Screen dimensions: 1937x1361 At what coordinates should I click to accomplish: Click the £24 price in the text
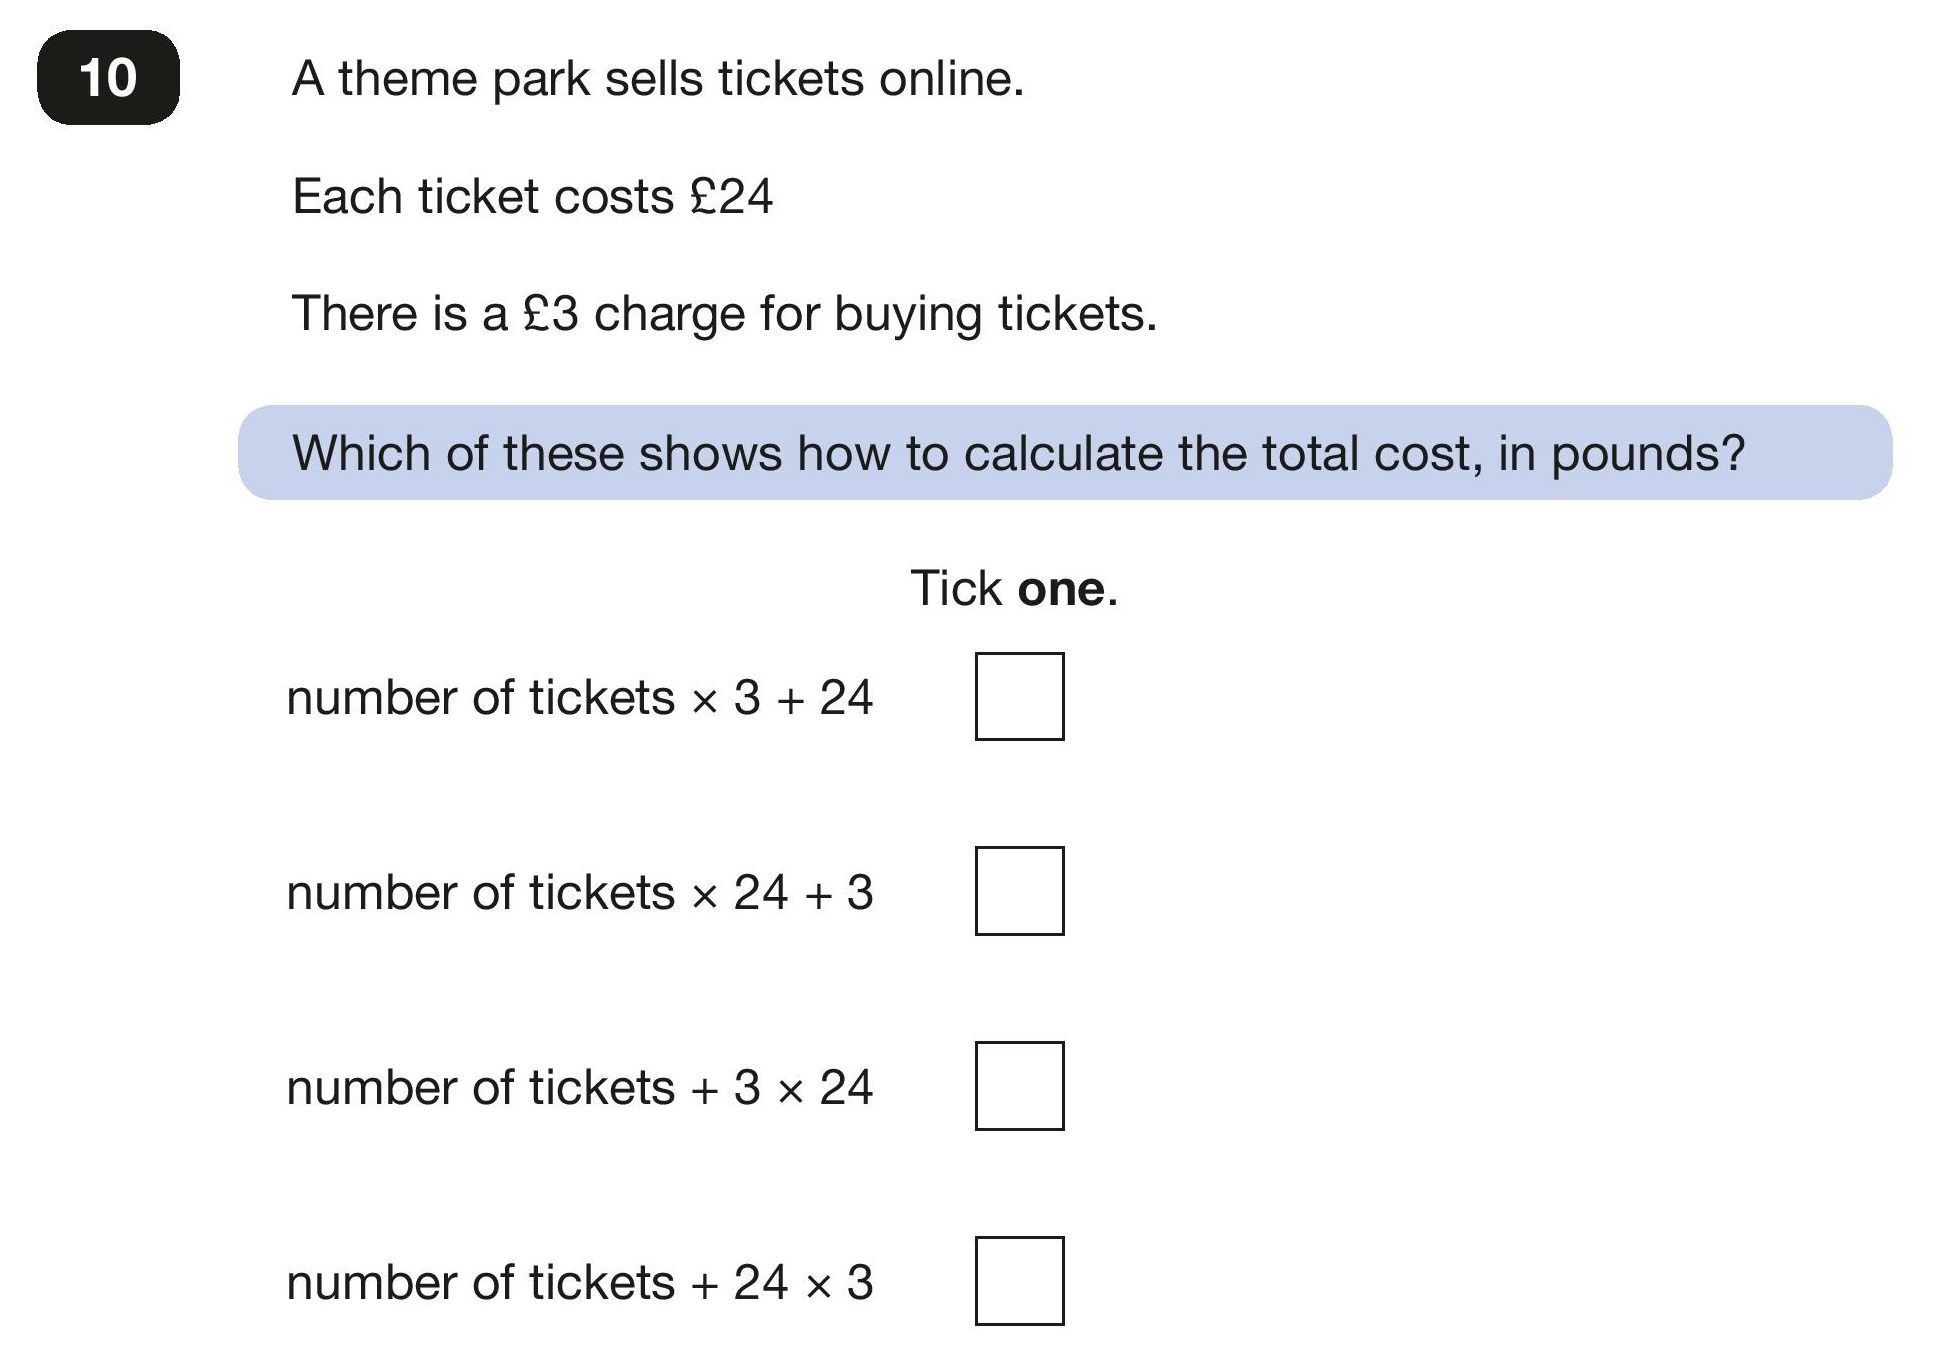pyautogui.click(x=732, y=196)
